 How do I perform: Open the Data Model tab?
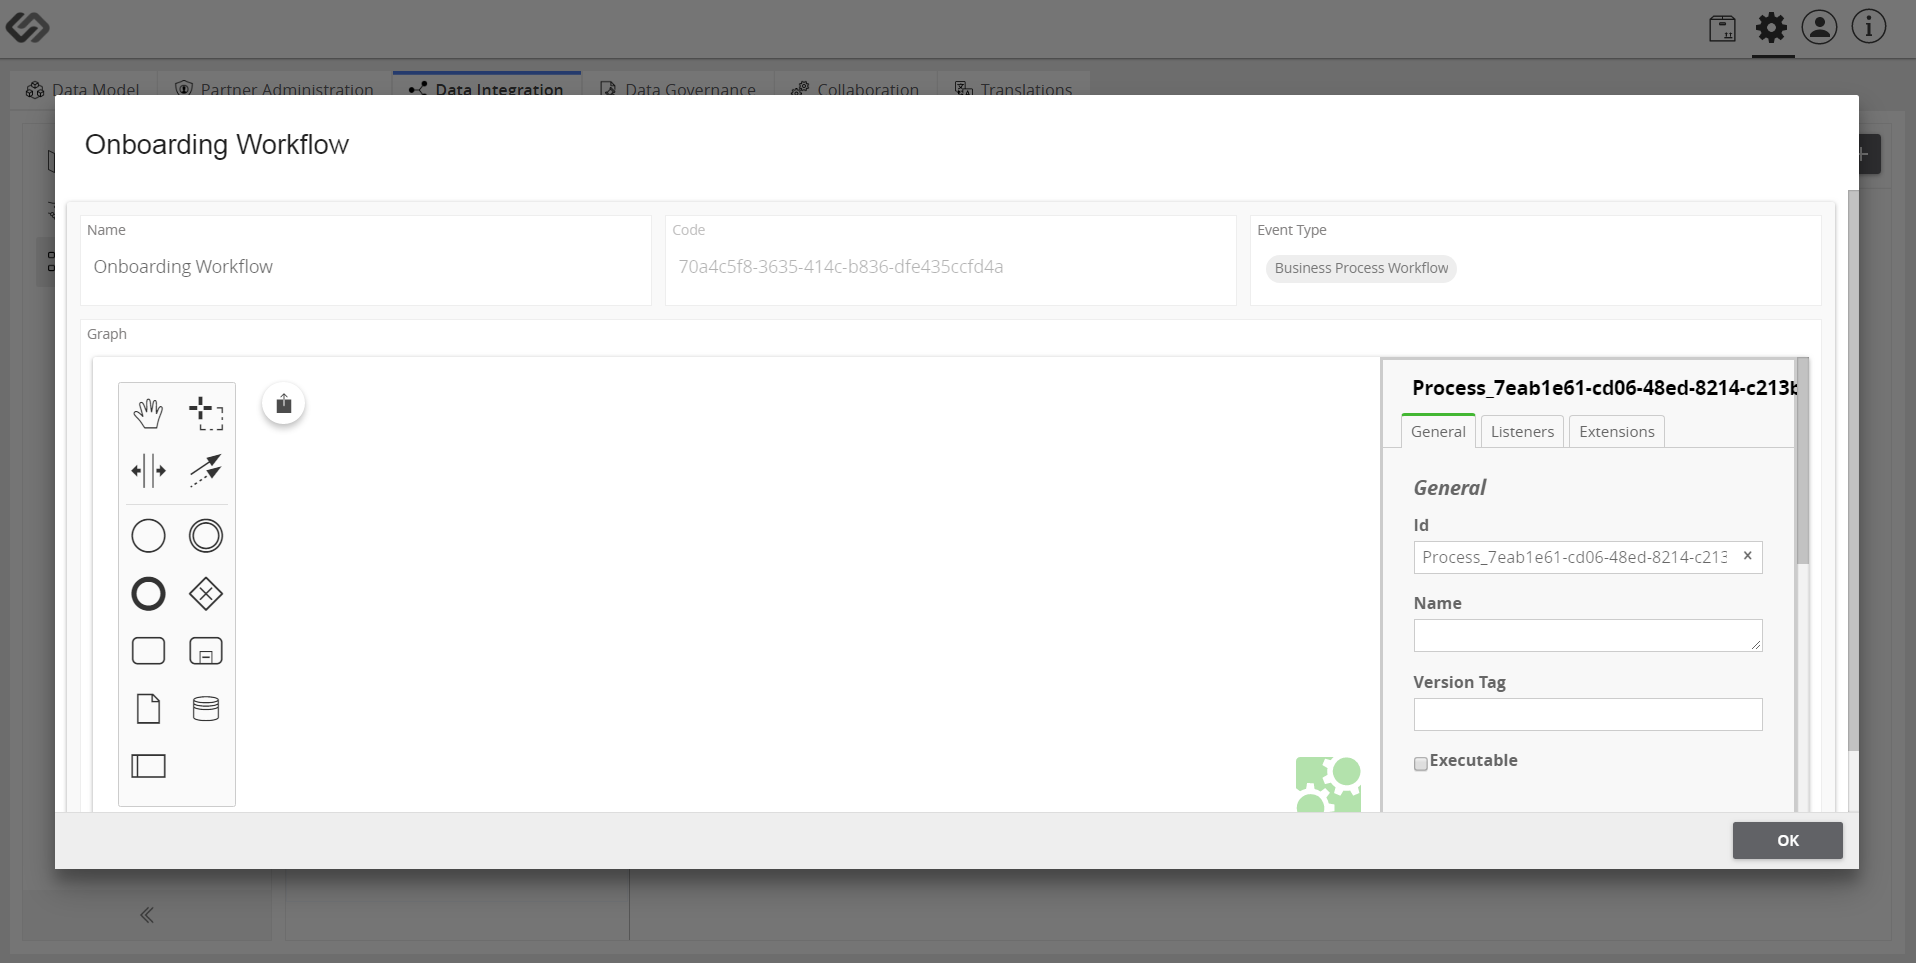pyautogui.click(x=83, y=85)
